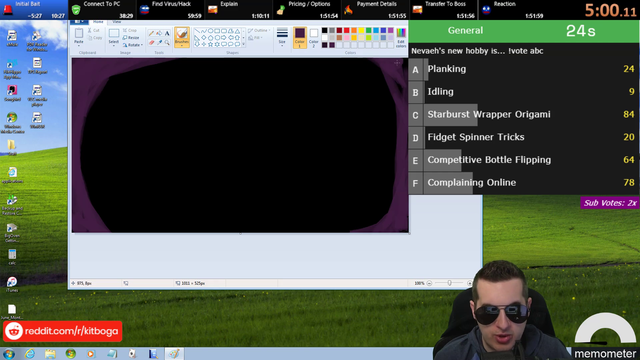The height and width of the screenshot is (360, 640).
Task: Open the Paint file menu button
Action: (x=79, y=22)
